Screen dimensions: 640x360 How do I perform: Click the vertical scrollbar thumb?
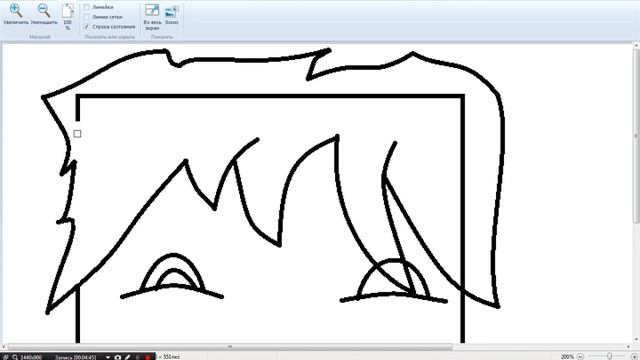(636, 136)
